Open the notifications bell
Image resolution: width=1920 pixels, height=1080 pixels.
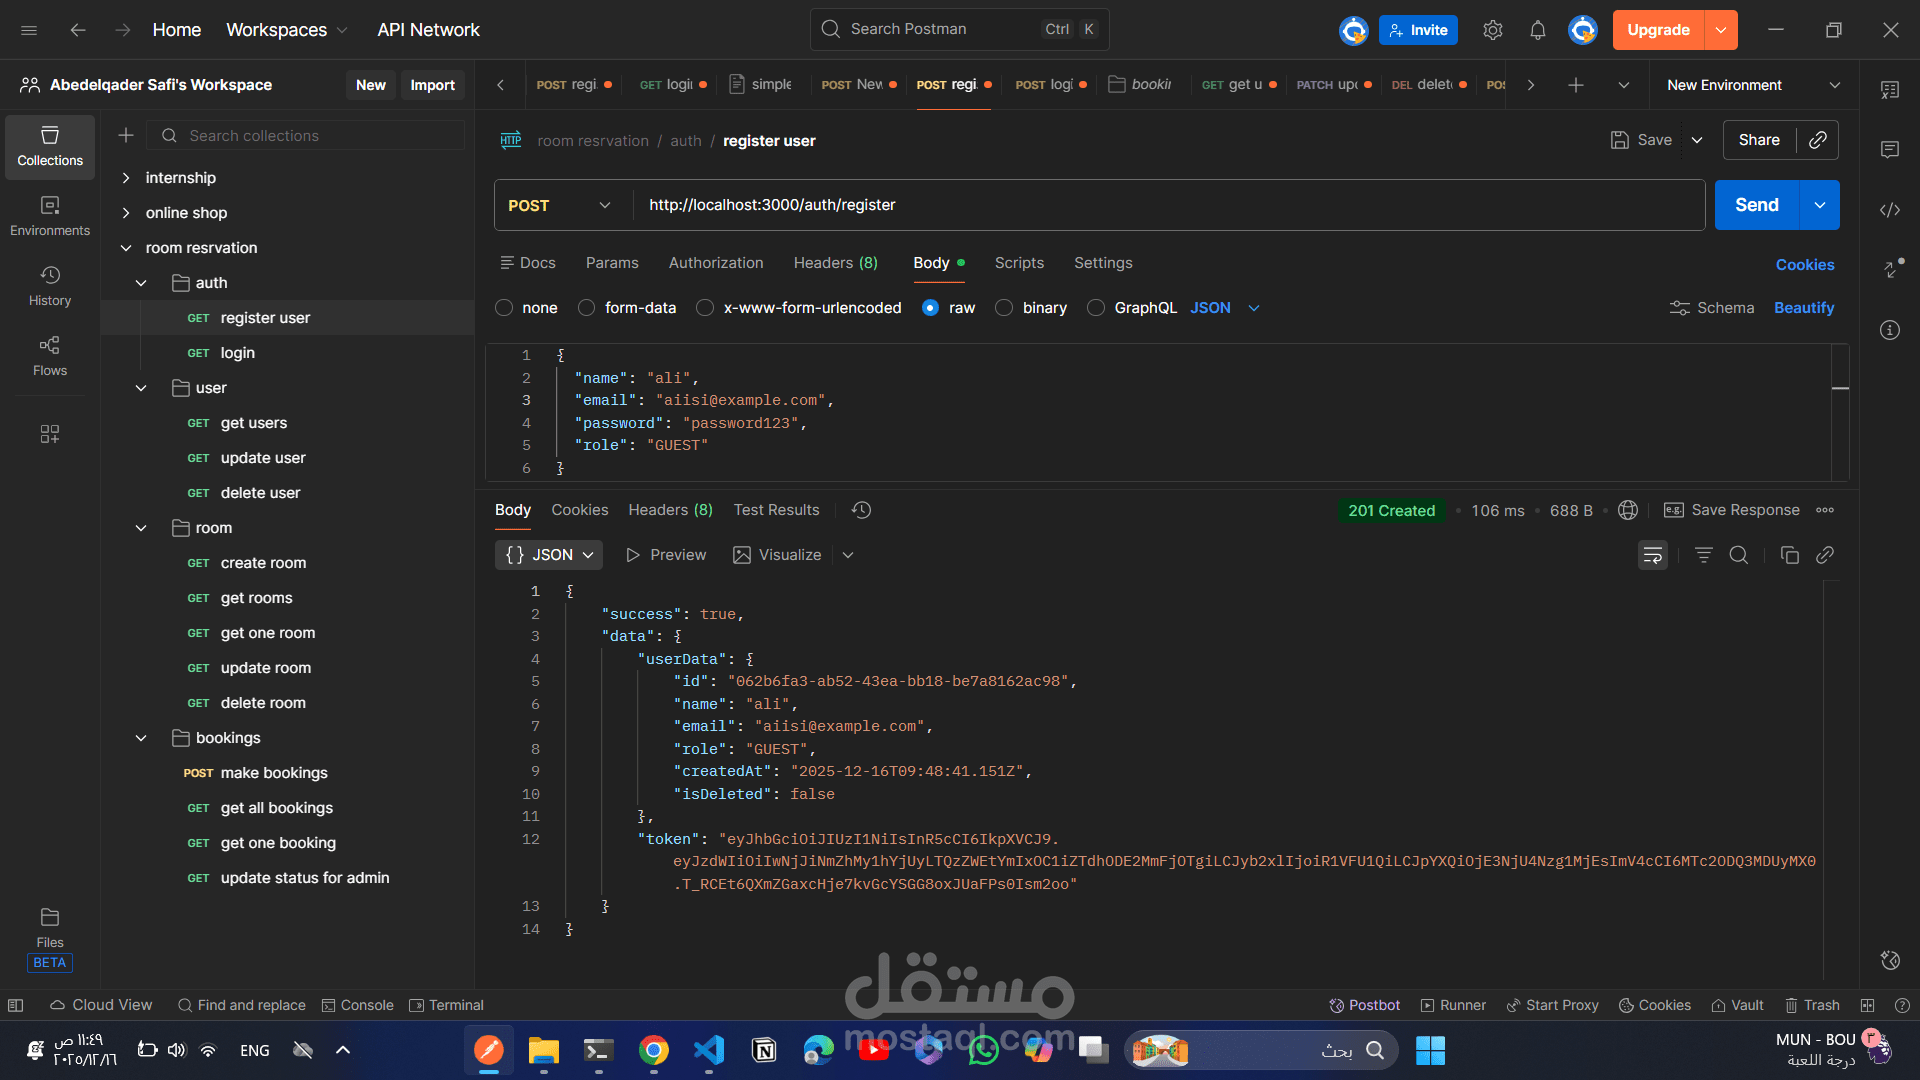tap(1537, 30)
